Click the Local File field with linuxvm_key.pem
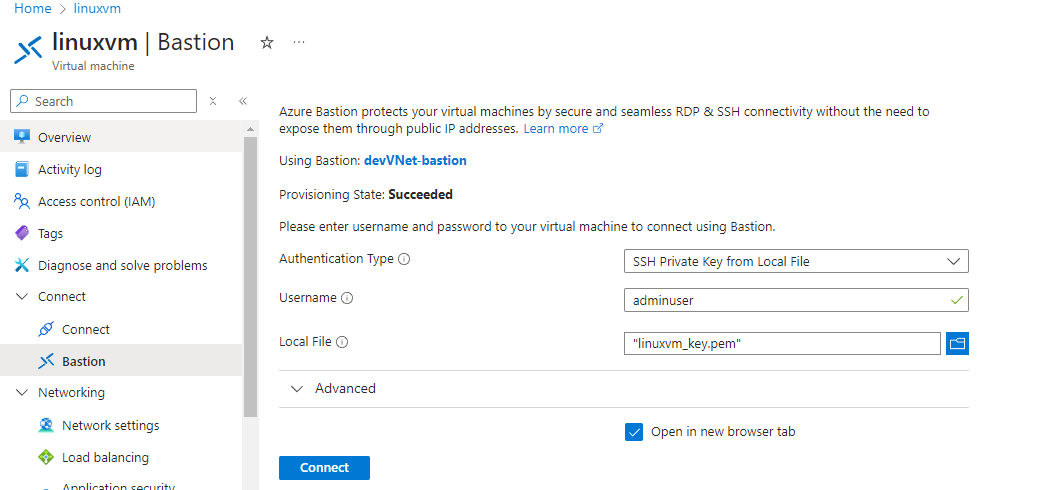The height and width of the screenshot is (490, 1061). coord(782,343)
